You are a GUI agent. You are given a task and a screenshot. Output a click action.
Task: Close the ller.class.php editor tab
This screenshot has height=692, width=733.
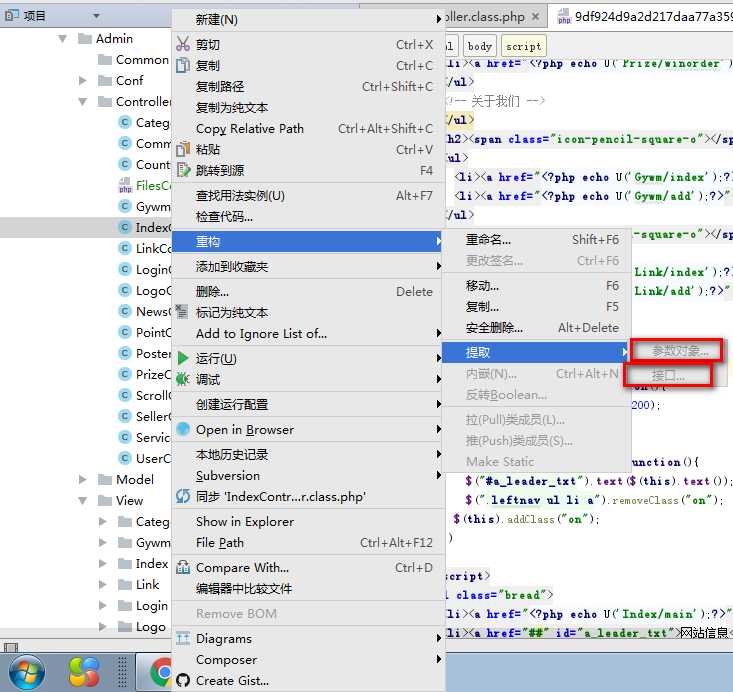(536, 16)
